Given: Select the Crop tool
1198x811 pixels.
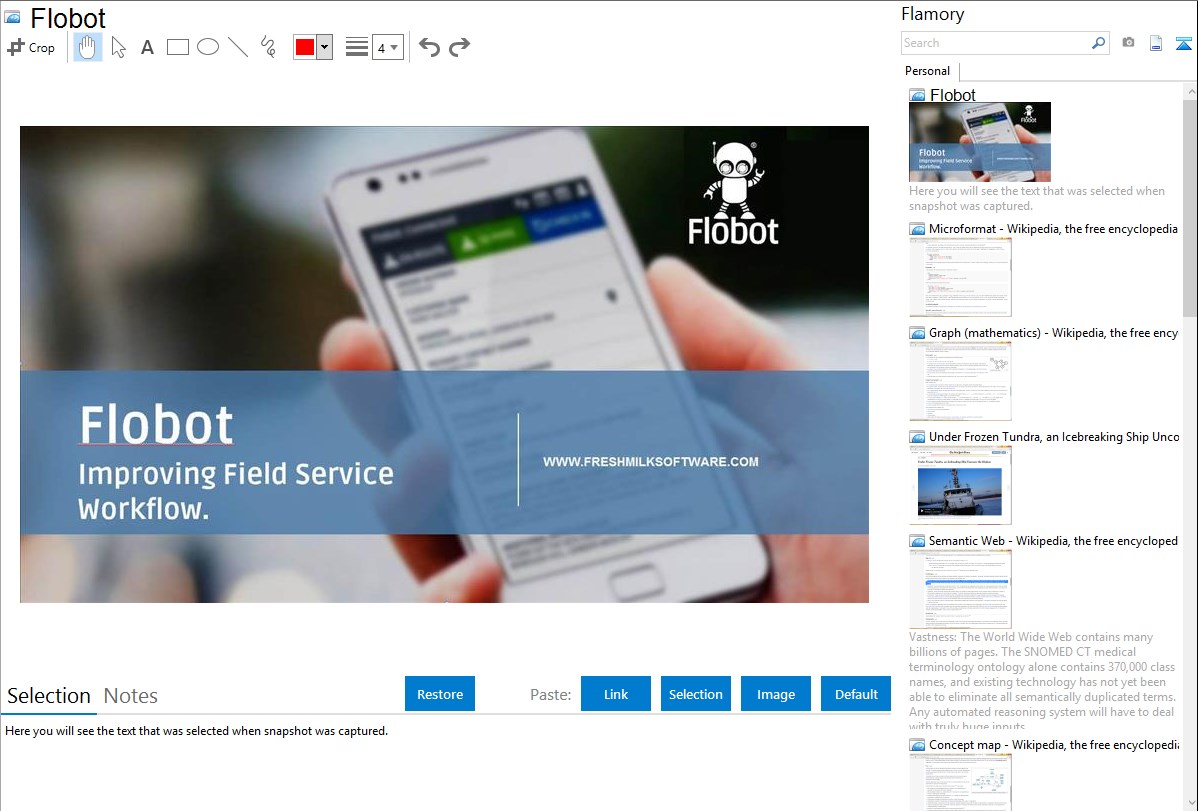Looking at the screenshot, I should pos(31,47).
